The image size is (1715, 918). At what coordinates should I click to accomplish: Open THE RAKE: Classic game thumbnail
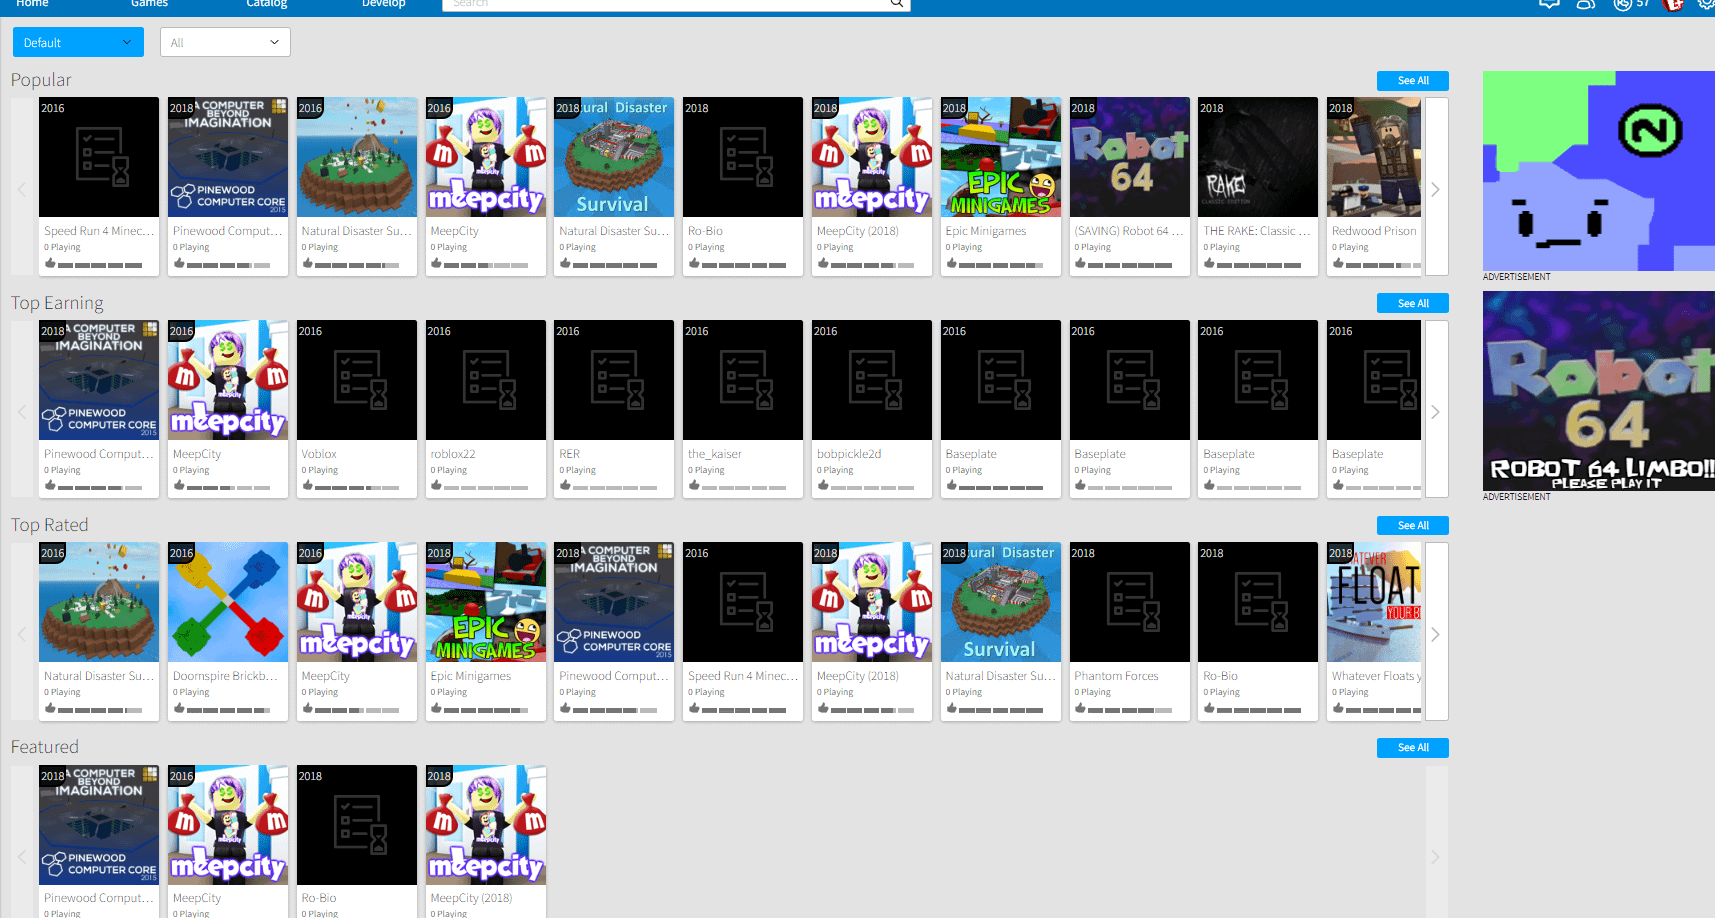pyautogui.click(x=1258, y=157)
